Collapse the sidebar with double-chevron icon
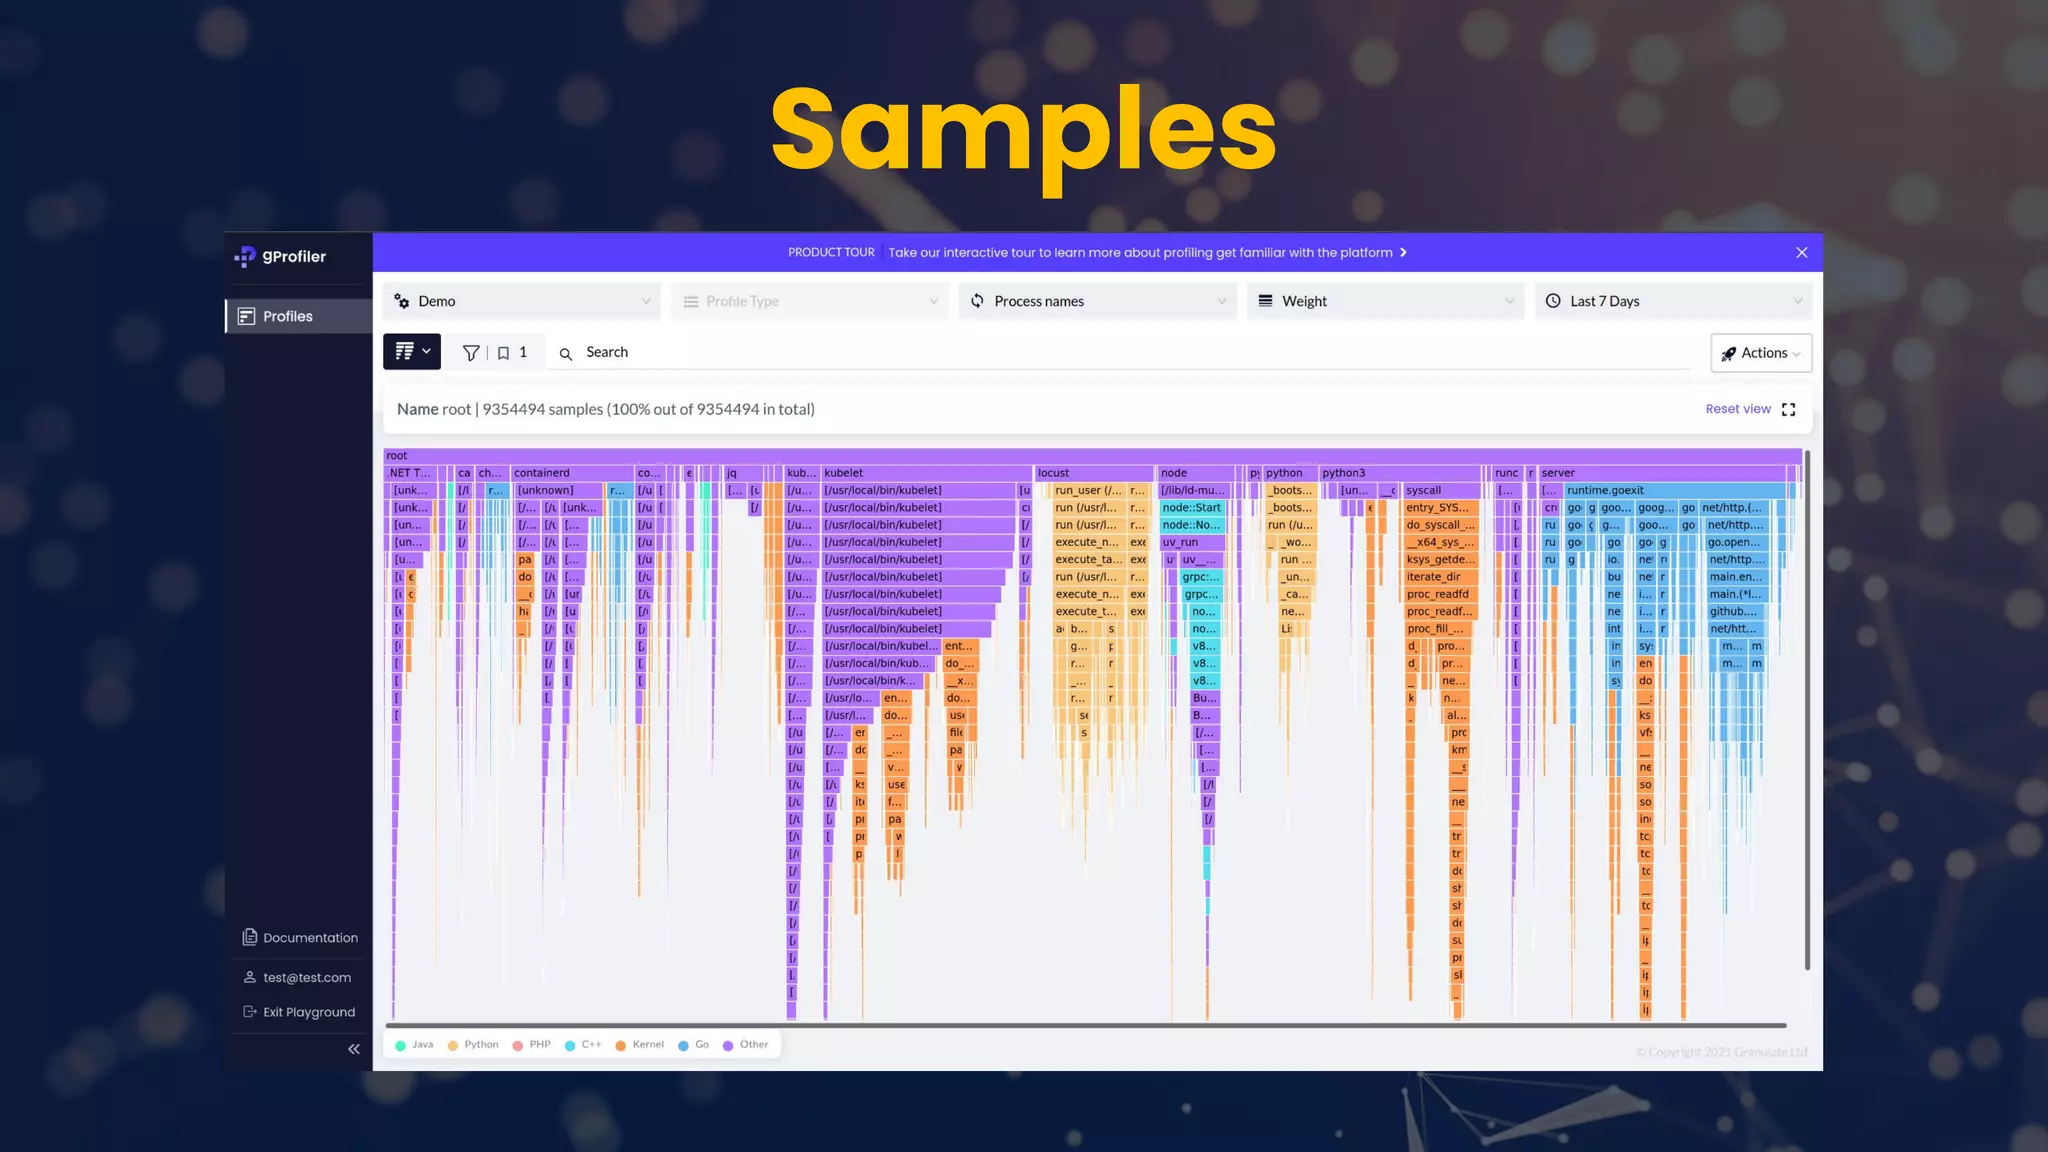 click(x=353, y=1049)
